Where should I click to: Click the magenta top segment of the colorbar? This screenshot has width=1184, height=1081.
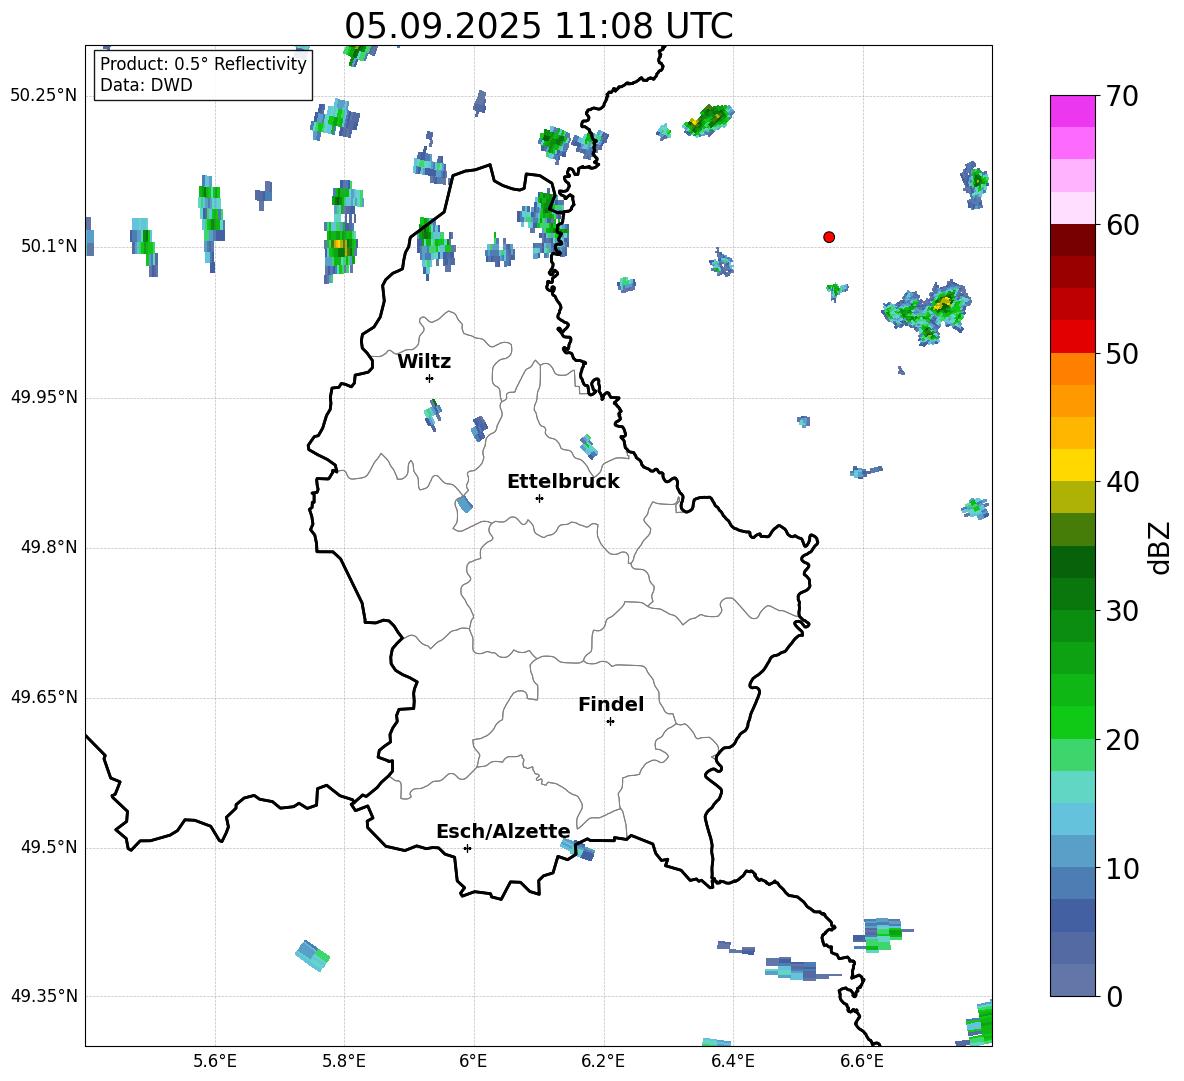[1073, 111]
